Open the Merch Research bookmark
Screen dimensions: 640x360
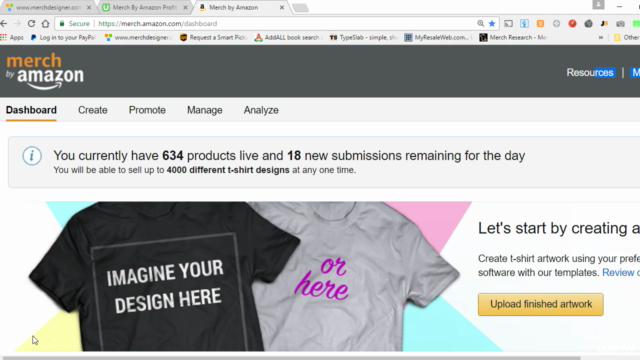[513, 38]
